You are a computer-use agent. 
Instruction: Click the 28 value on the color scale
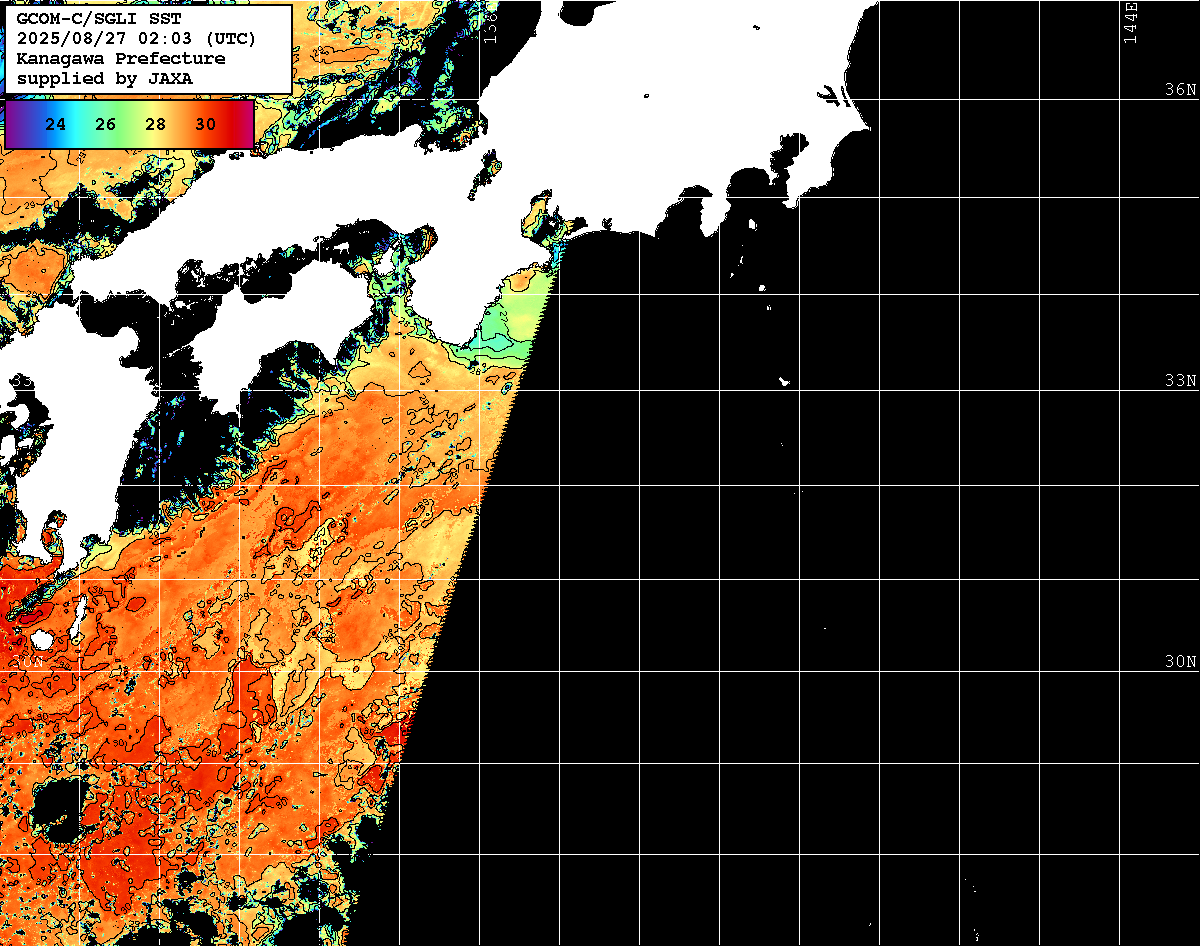156,125
